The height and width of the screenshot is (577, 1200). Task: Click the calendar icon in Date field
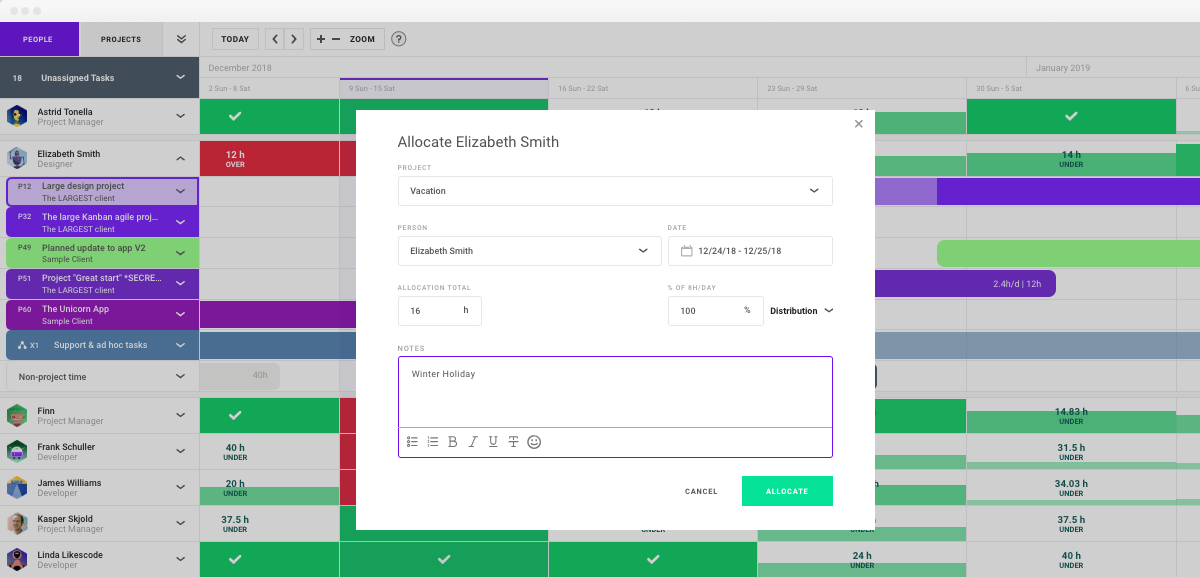[687, 251]
